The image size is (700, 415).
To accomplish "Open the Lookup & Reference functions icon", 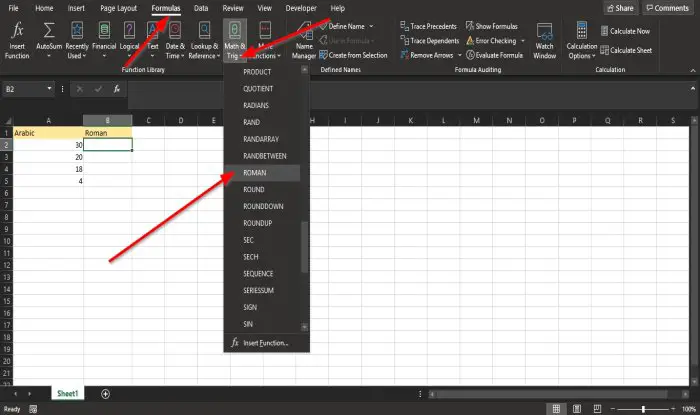I will tap(204, 30).
